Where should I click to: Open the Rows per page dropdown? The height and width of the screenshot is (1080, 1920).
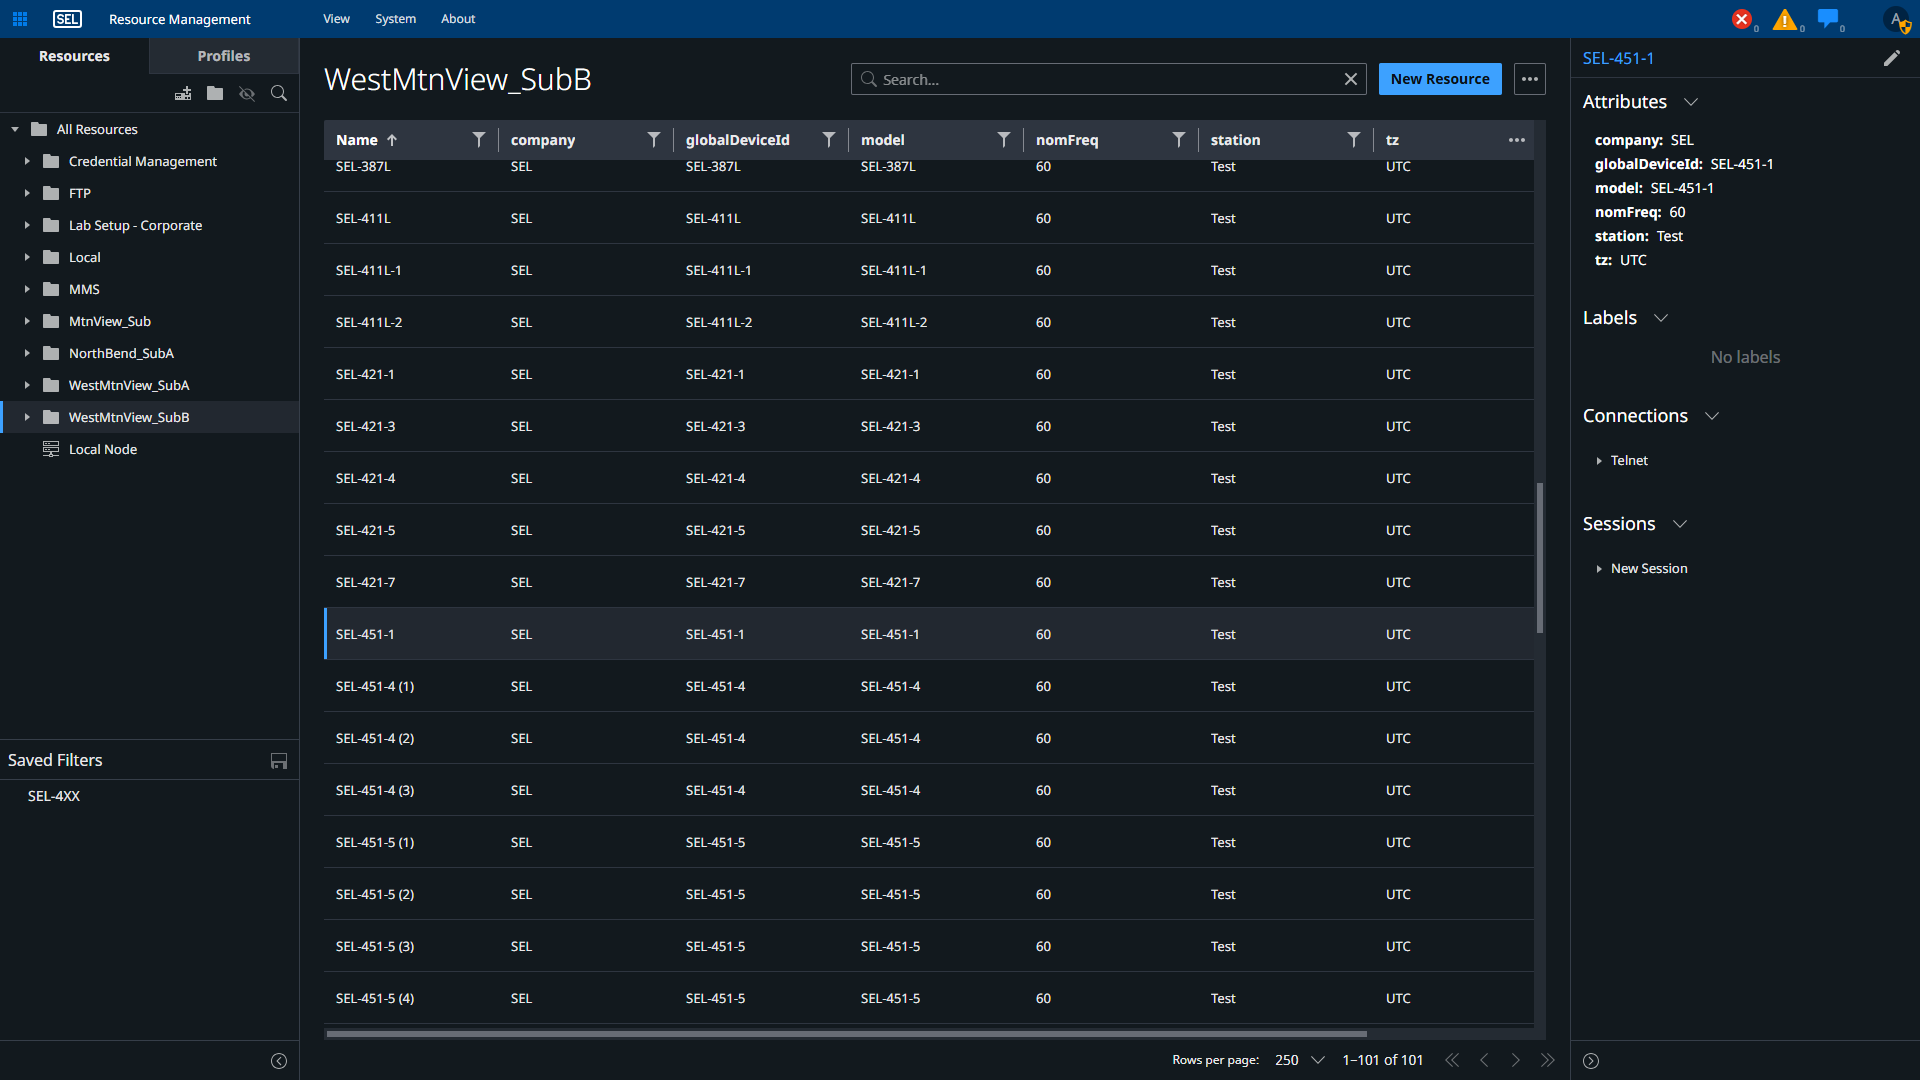point(1300,1060)
